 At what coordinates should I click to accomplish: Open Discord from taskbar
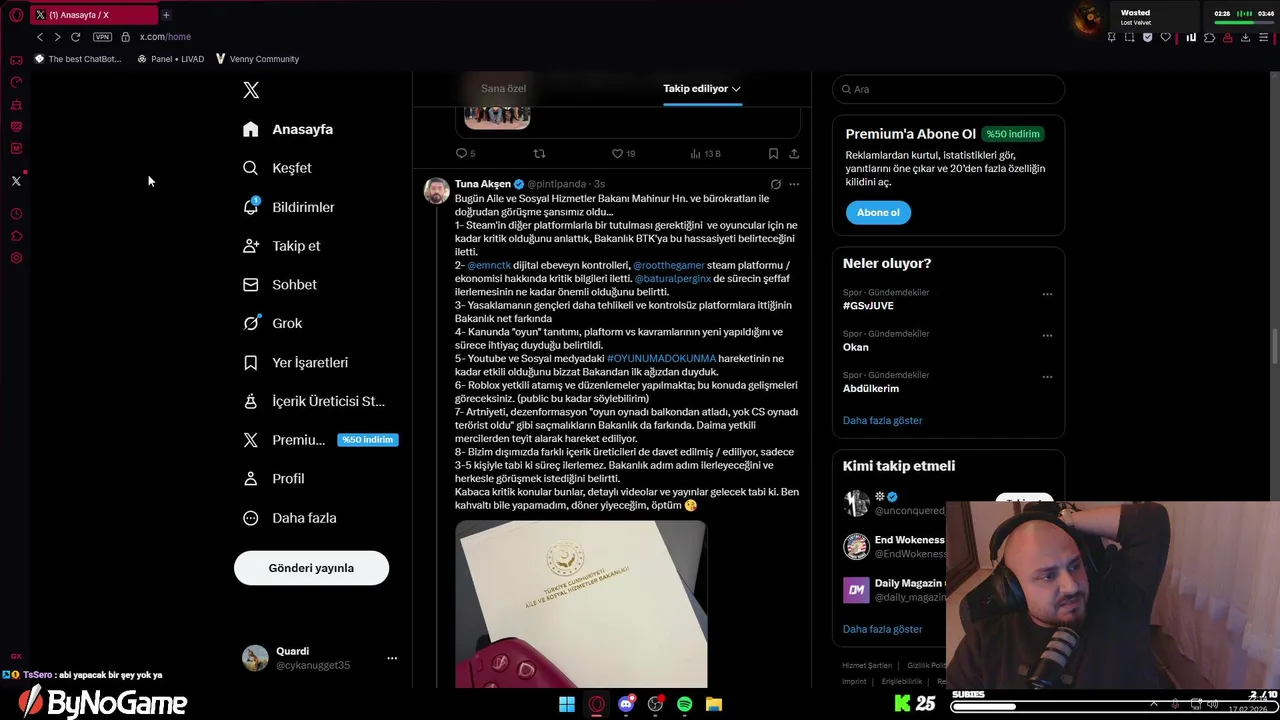(626, 704)
